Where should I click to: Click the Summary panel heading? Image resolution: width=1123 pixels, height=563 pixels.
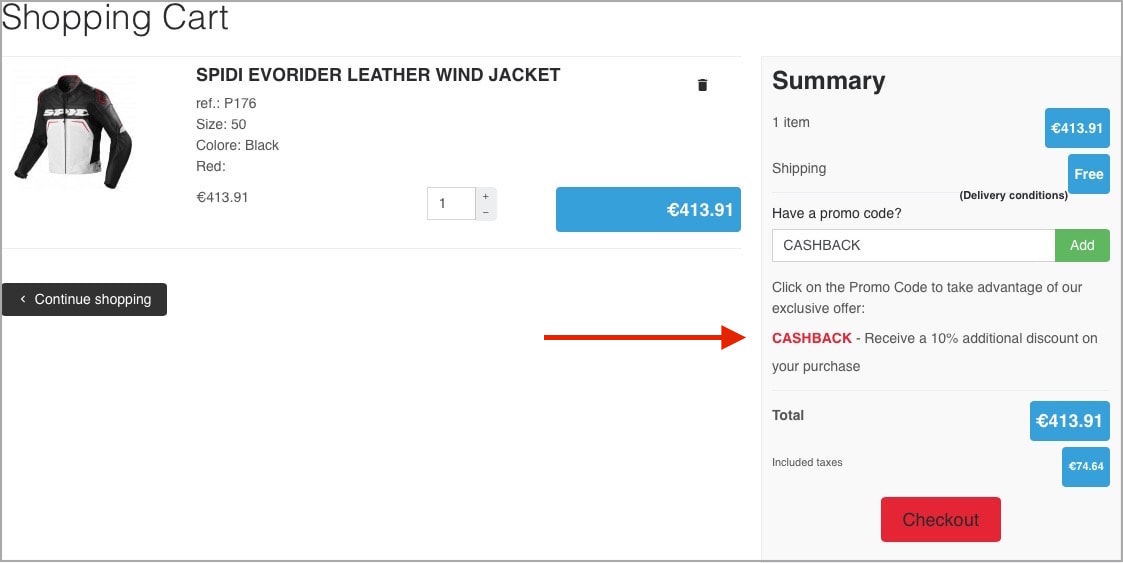pyautogui.click(x=828, y=81)
